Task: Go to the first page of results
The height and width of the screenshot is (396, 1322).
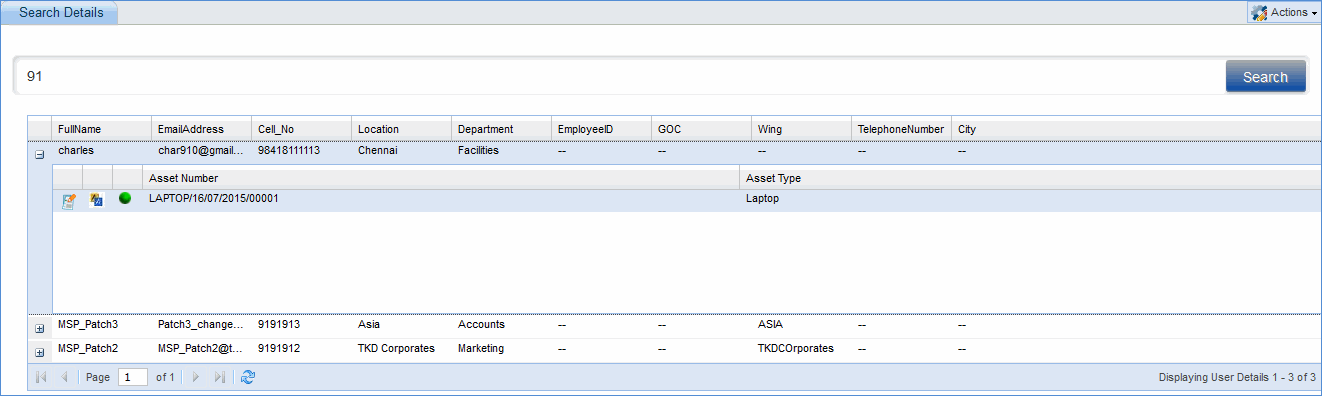Action: coord(41,377)
